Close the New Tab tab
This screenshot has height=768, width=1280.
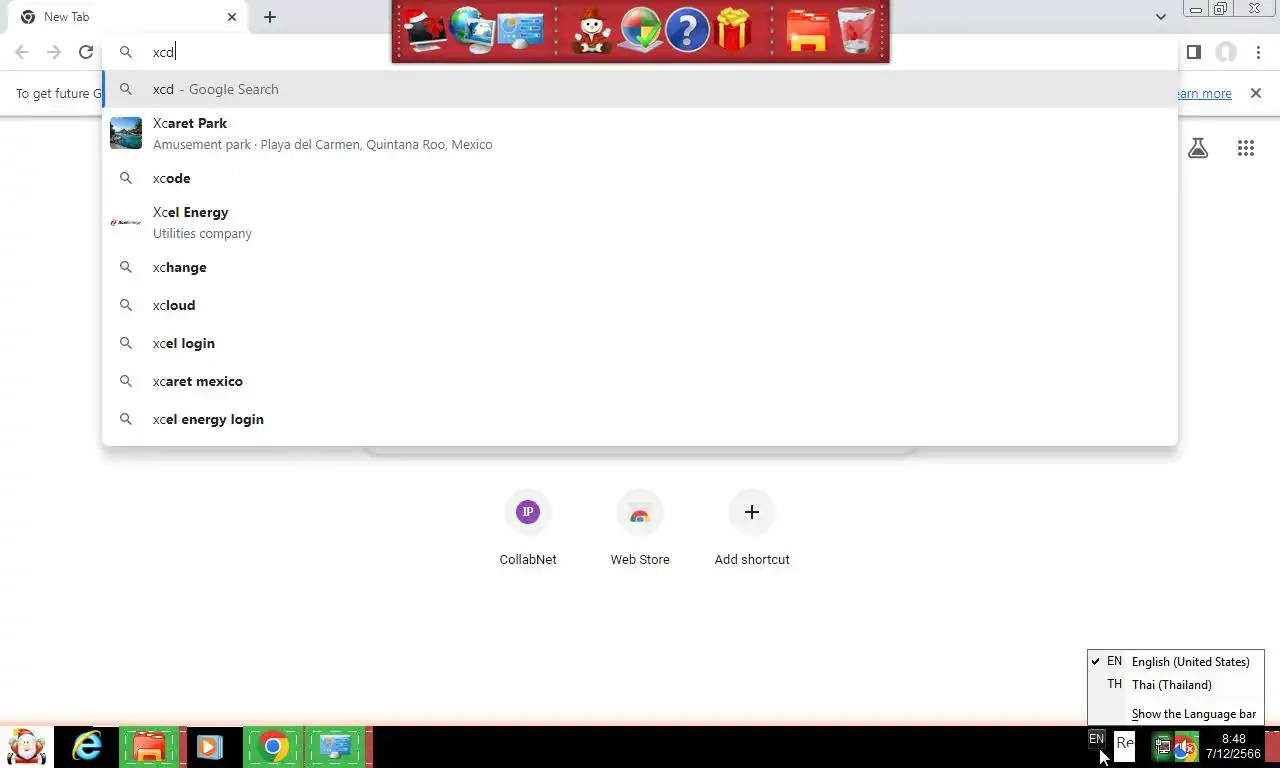[232, 17]
